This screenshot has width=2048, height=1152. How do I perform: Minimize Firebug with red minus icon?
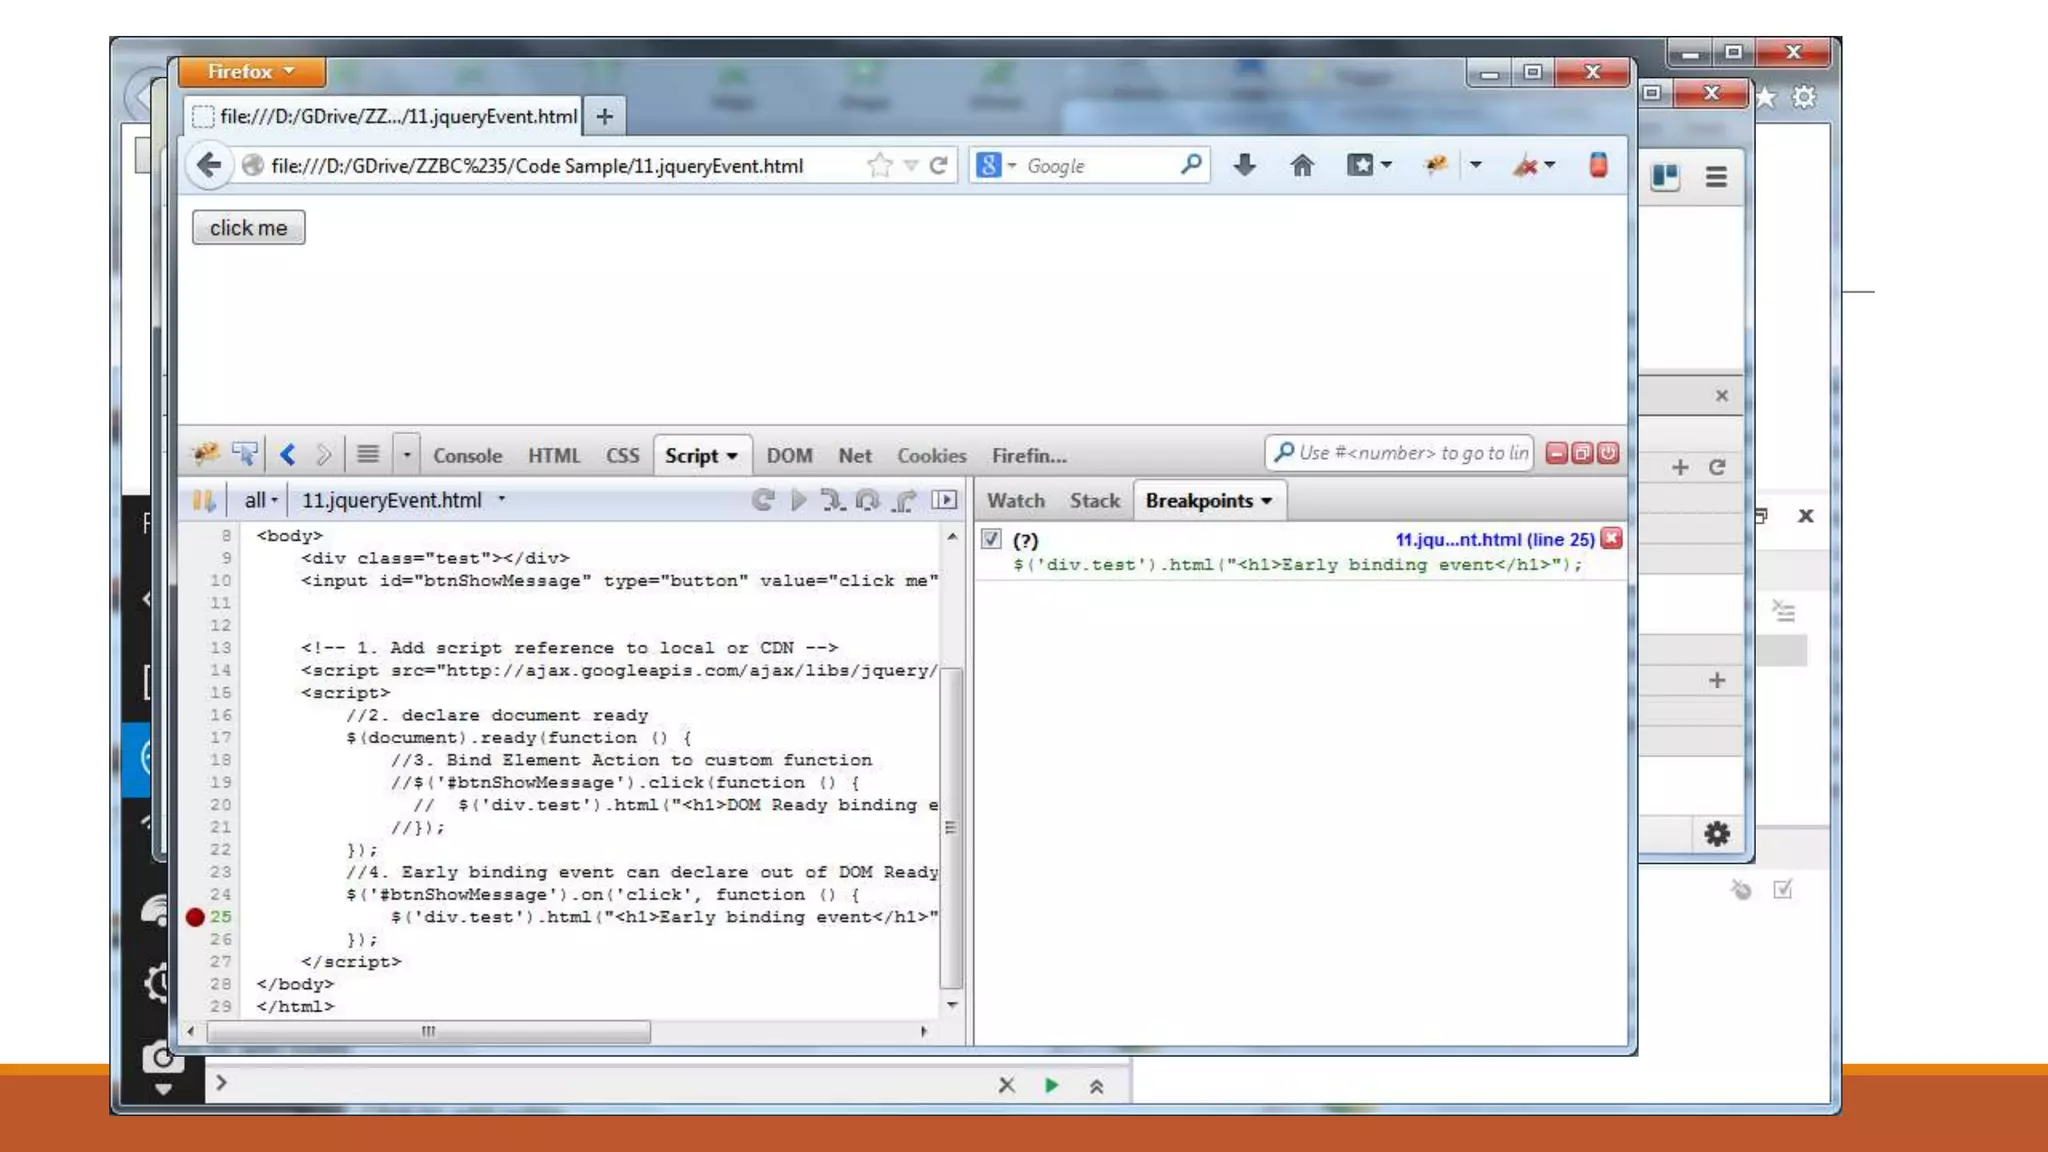click(1556, 453)
